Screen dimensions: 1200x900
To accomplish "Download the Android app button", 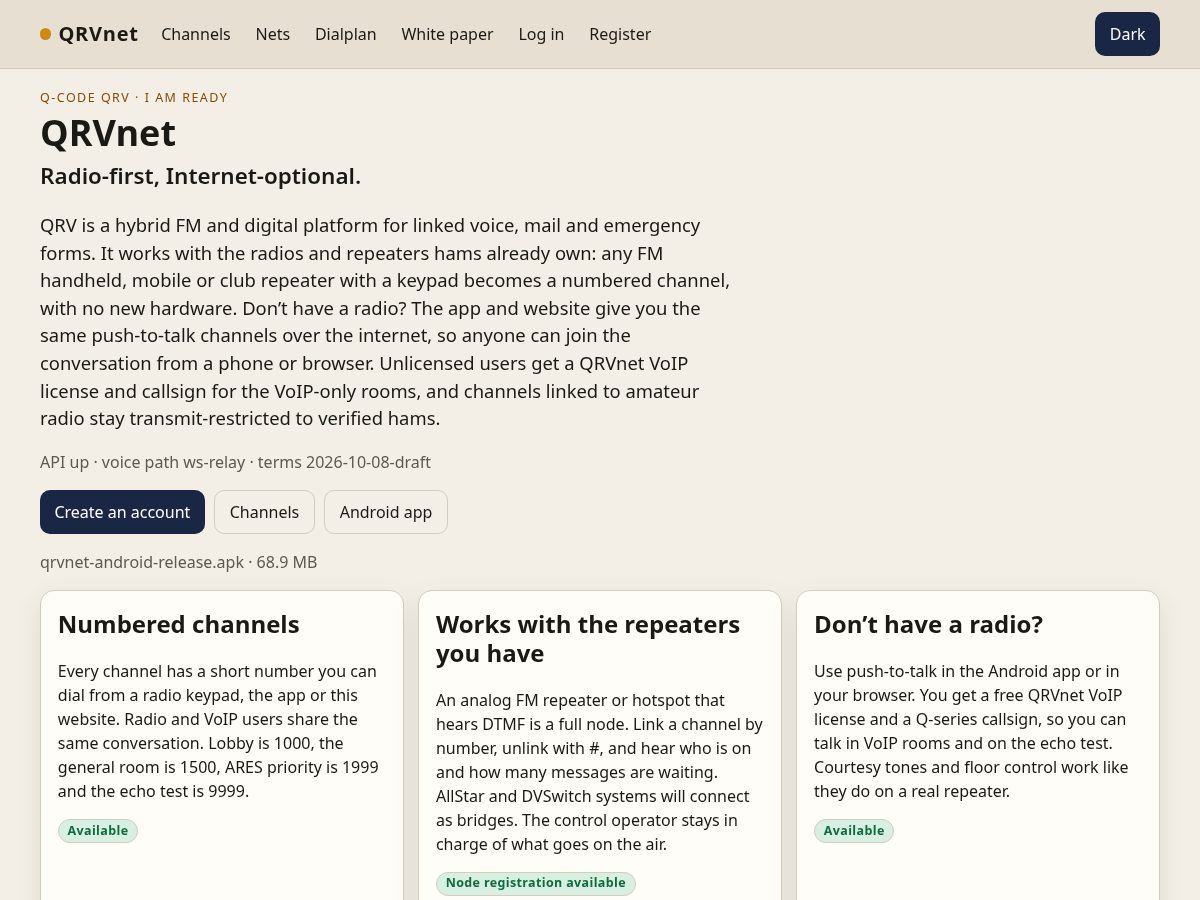I will tap(386, 512).
